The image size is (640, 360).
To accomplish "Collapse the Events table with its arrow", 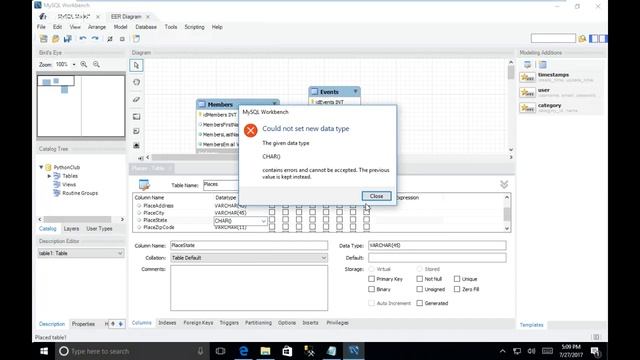I will [x=356, y=91].
